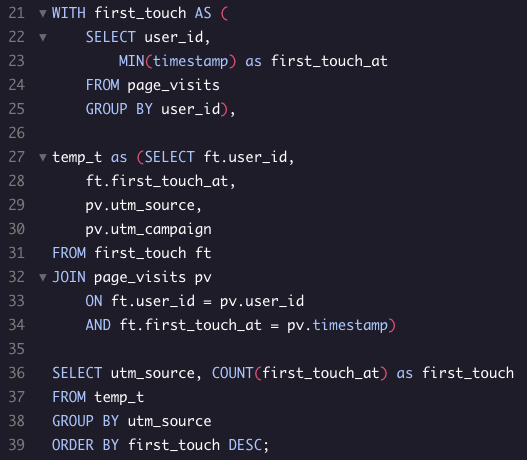Collapse the fold arrow on line 22
Screen dimensions: 527x460
(x=43, y=37)
